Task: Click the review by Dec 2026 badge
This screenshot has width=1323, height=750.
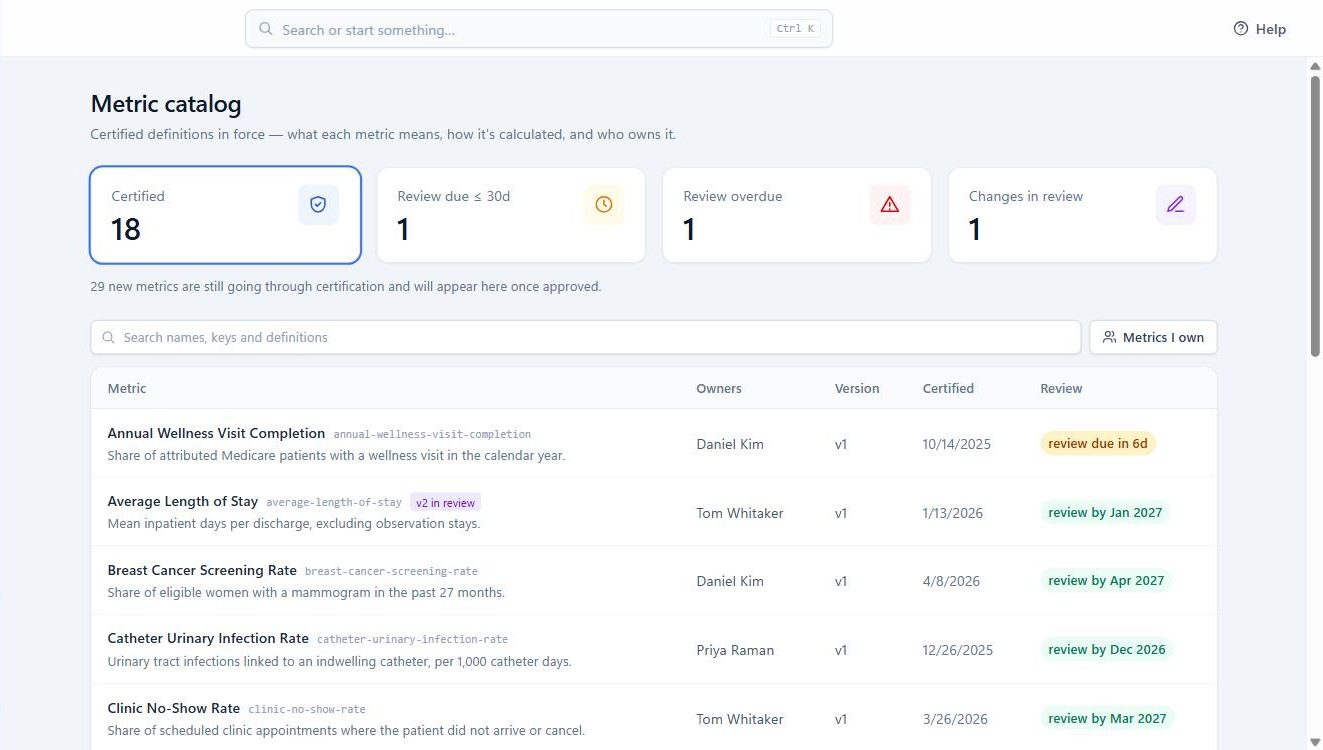Action: coord(1107,650)
